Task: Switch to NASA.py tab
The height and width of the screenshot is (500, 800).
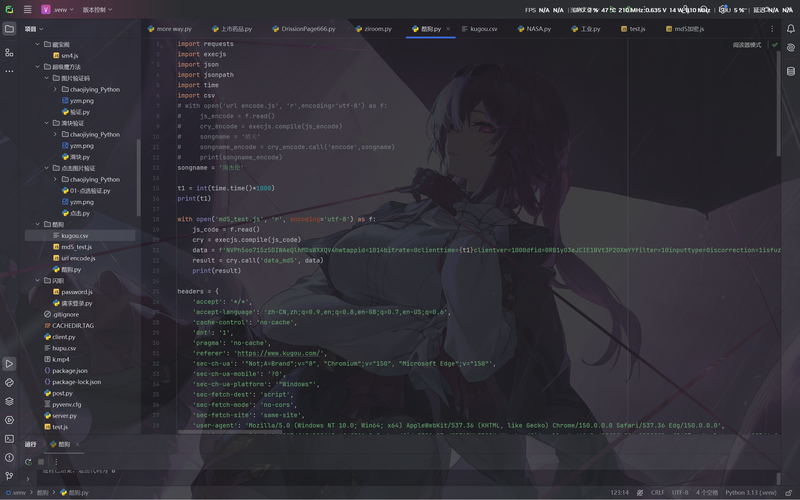Action: pos(534,29)
